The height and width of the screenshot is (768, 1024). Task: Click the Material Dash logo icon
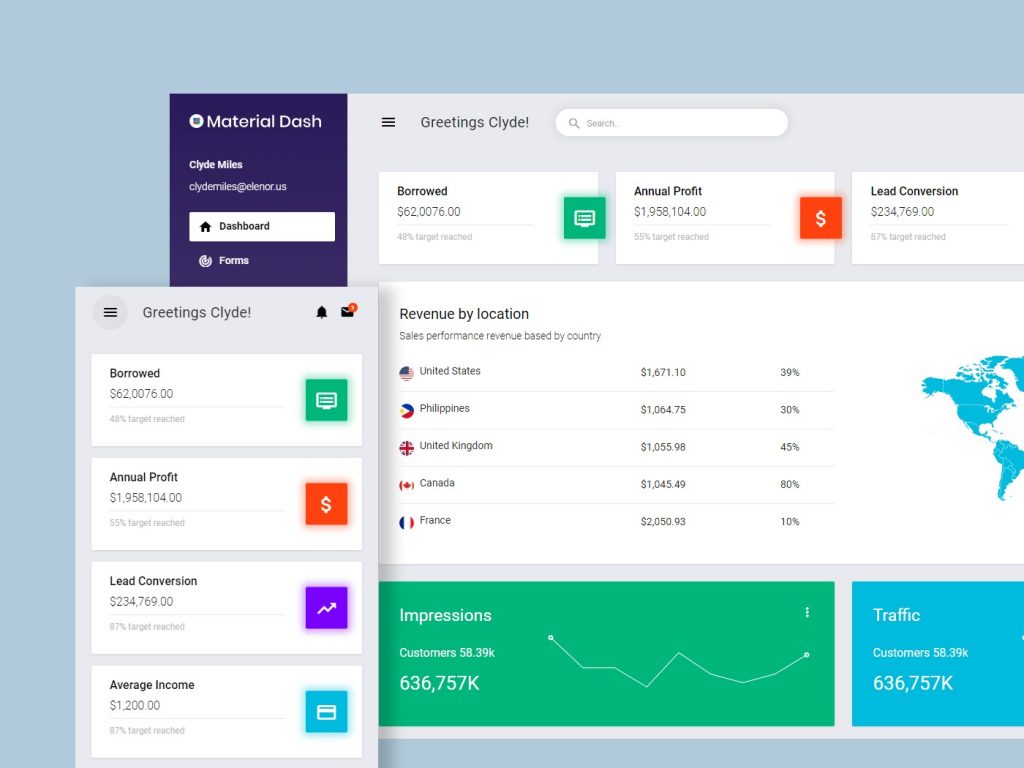pos(196,121)
